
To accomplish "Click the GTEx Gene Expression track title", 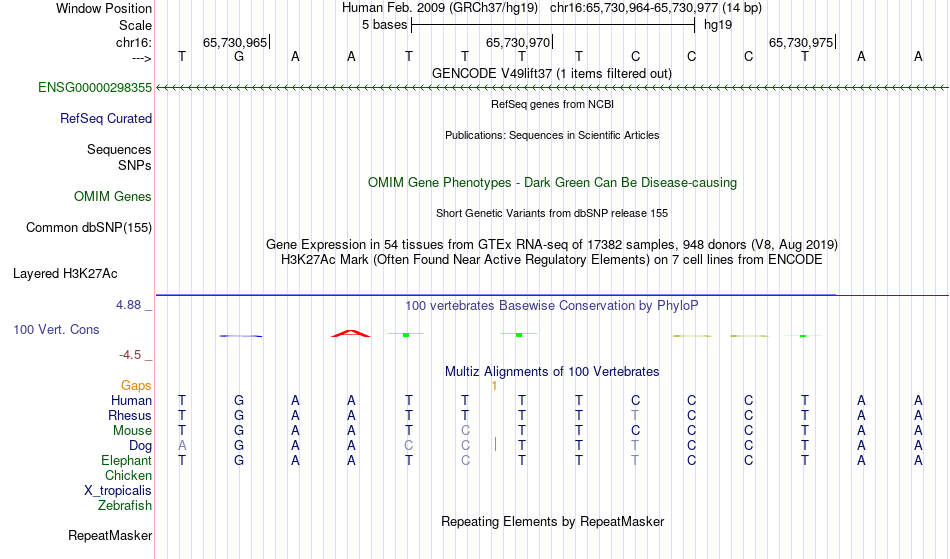I will (x=552, y=244).
